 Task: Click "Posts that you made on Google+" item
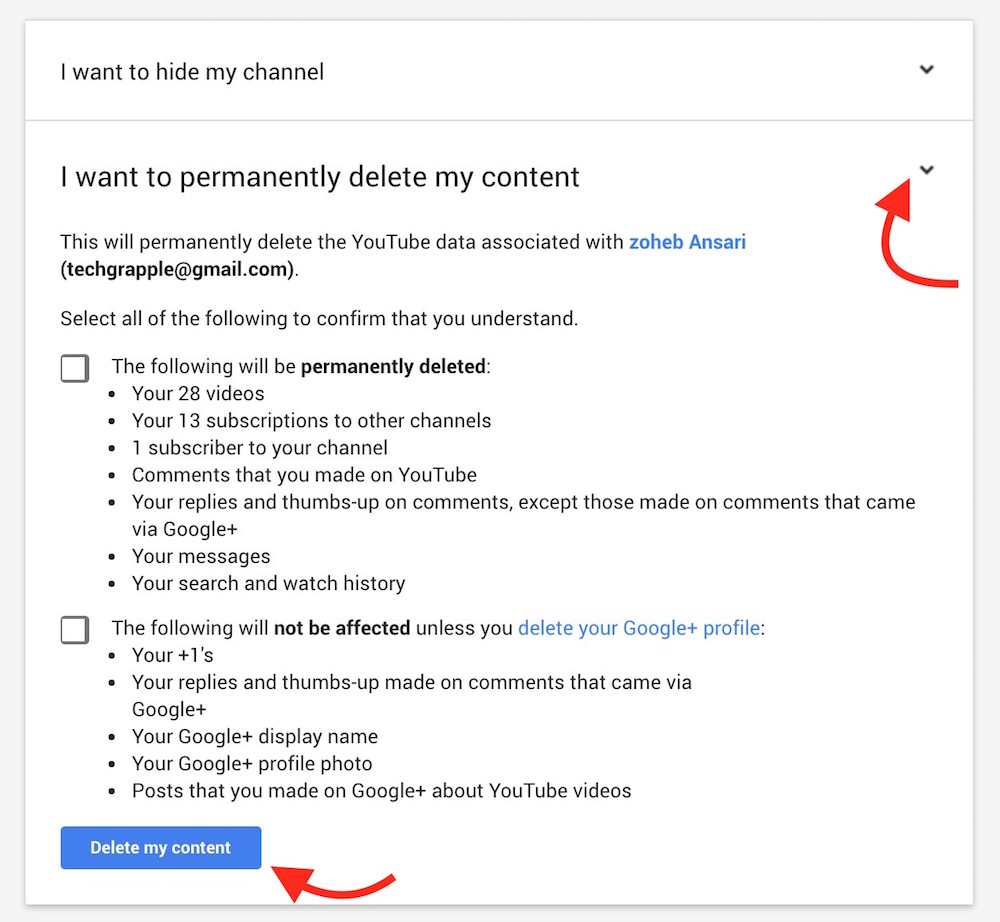pos(381,791)
